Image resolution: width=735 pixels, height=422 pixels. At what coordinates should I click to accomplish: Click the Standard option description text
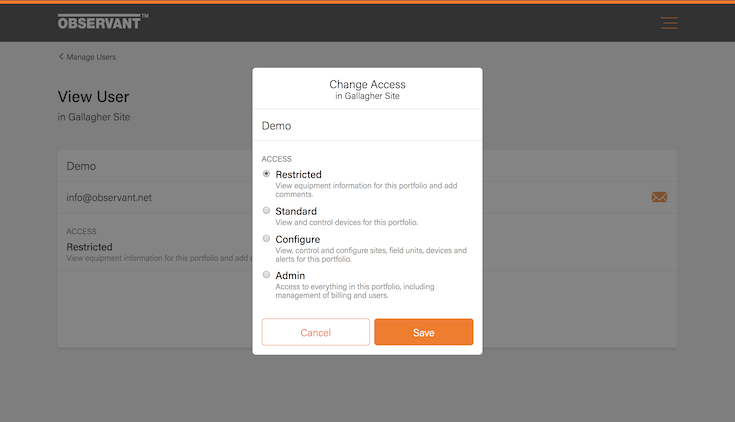346,222
